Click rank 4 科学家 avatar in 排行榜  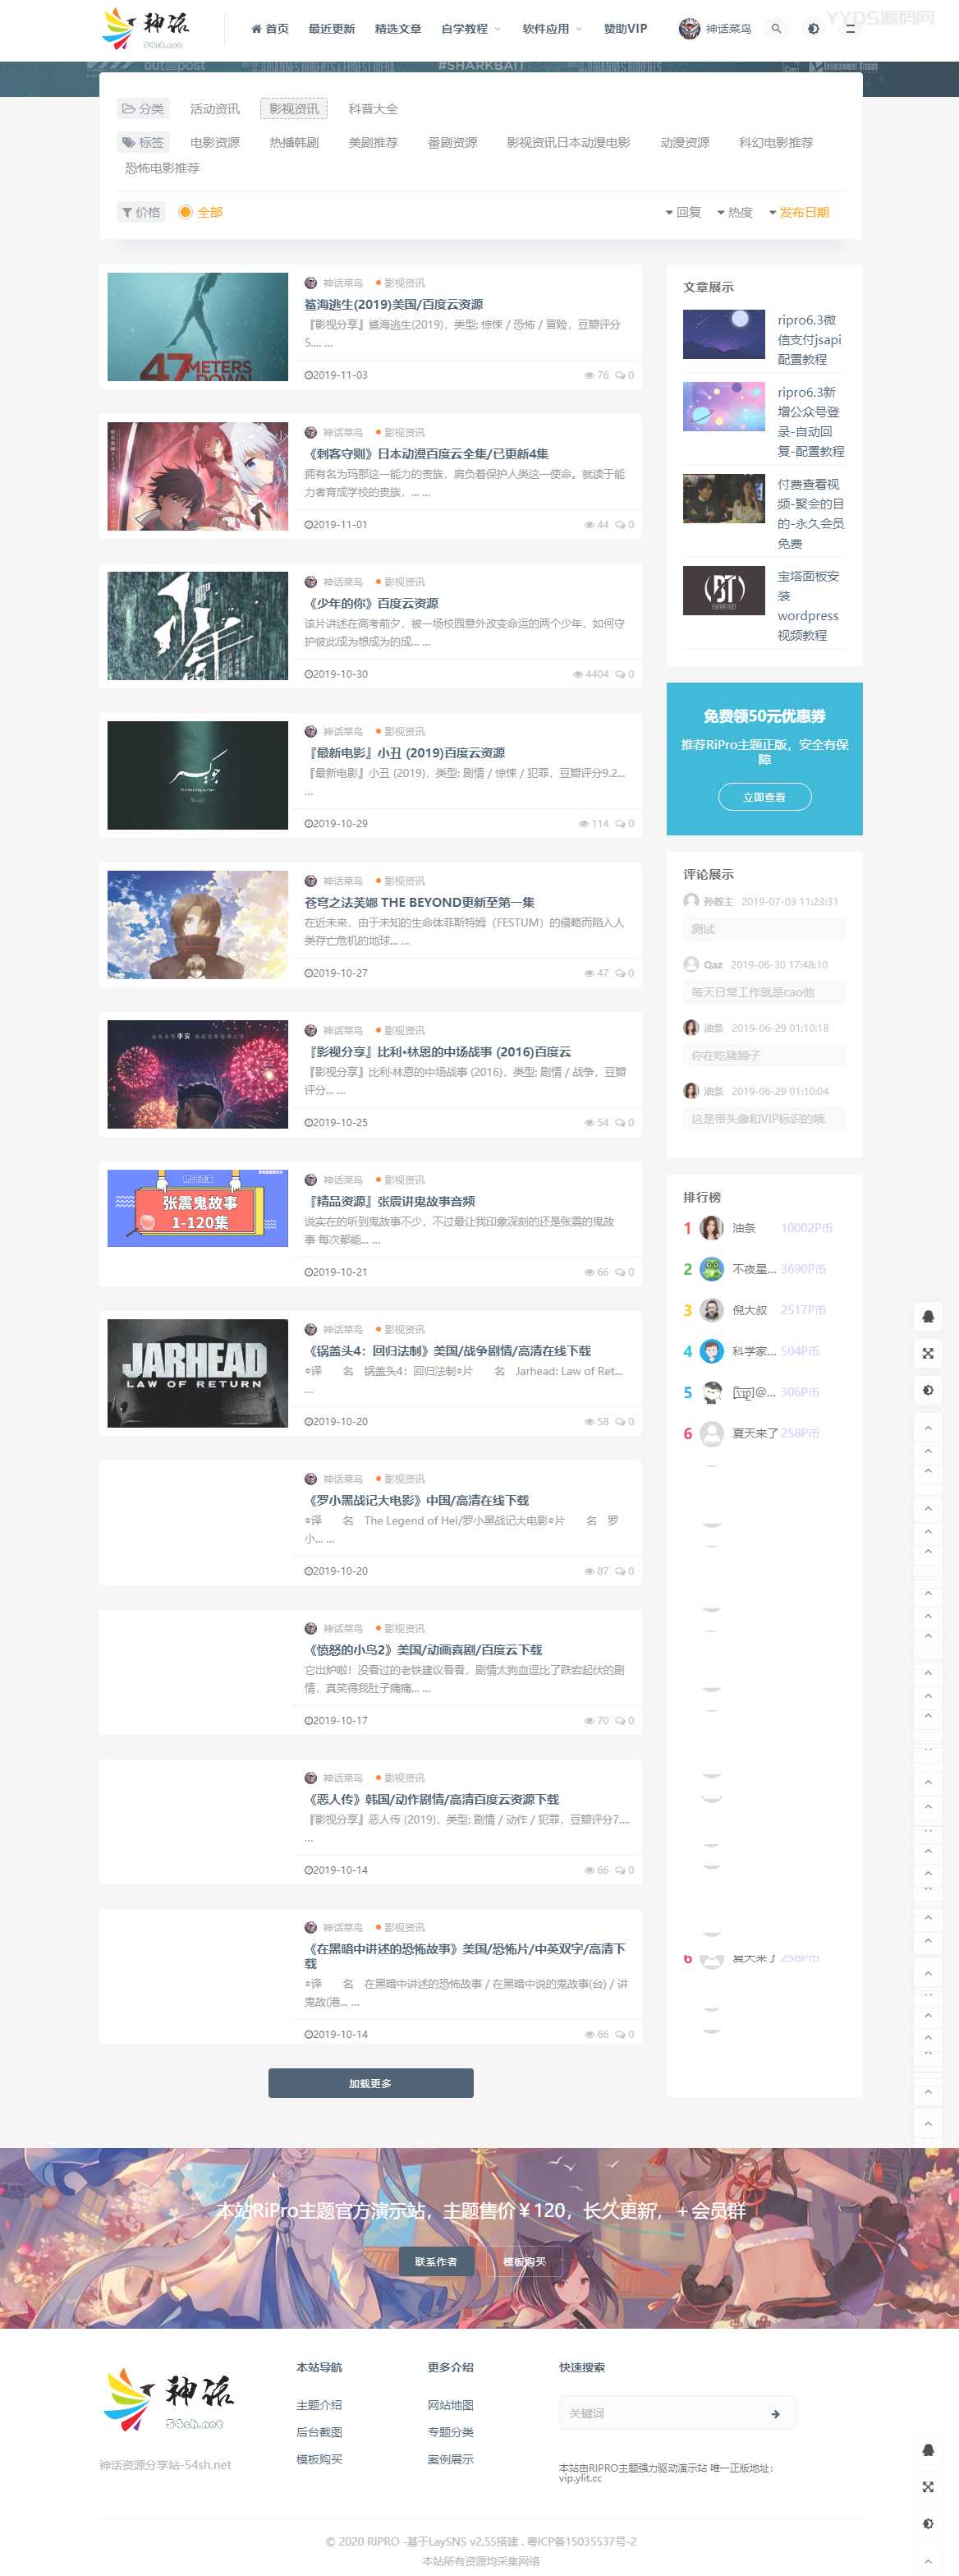tap(712, 1351)
